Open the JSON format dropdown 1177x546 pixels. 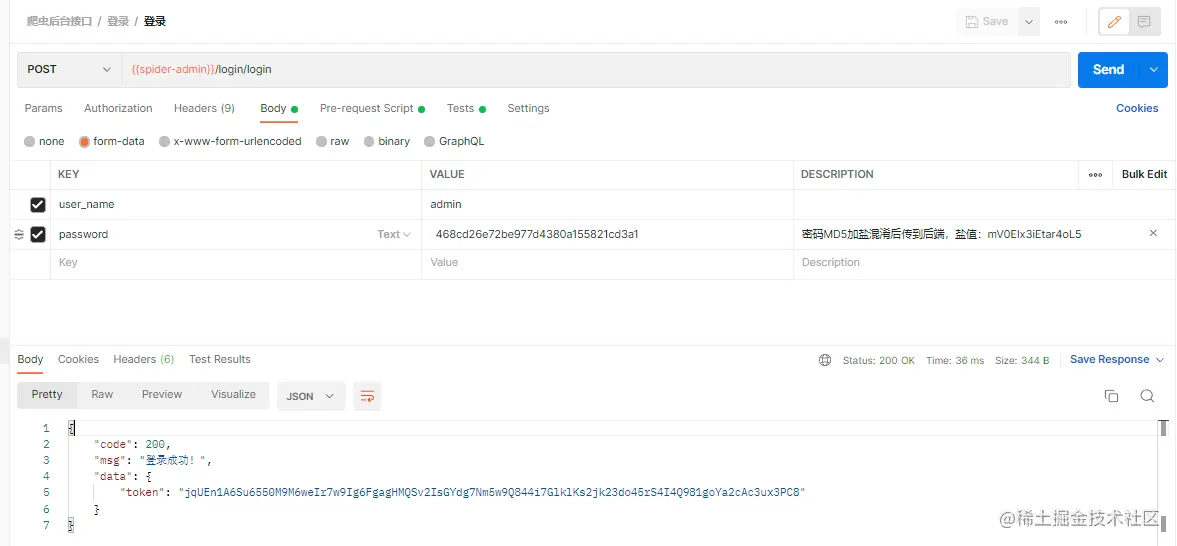pyautogui.click(x=311, y=396)
